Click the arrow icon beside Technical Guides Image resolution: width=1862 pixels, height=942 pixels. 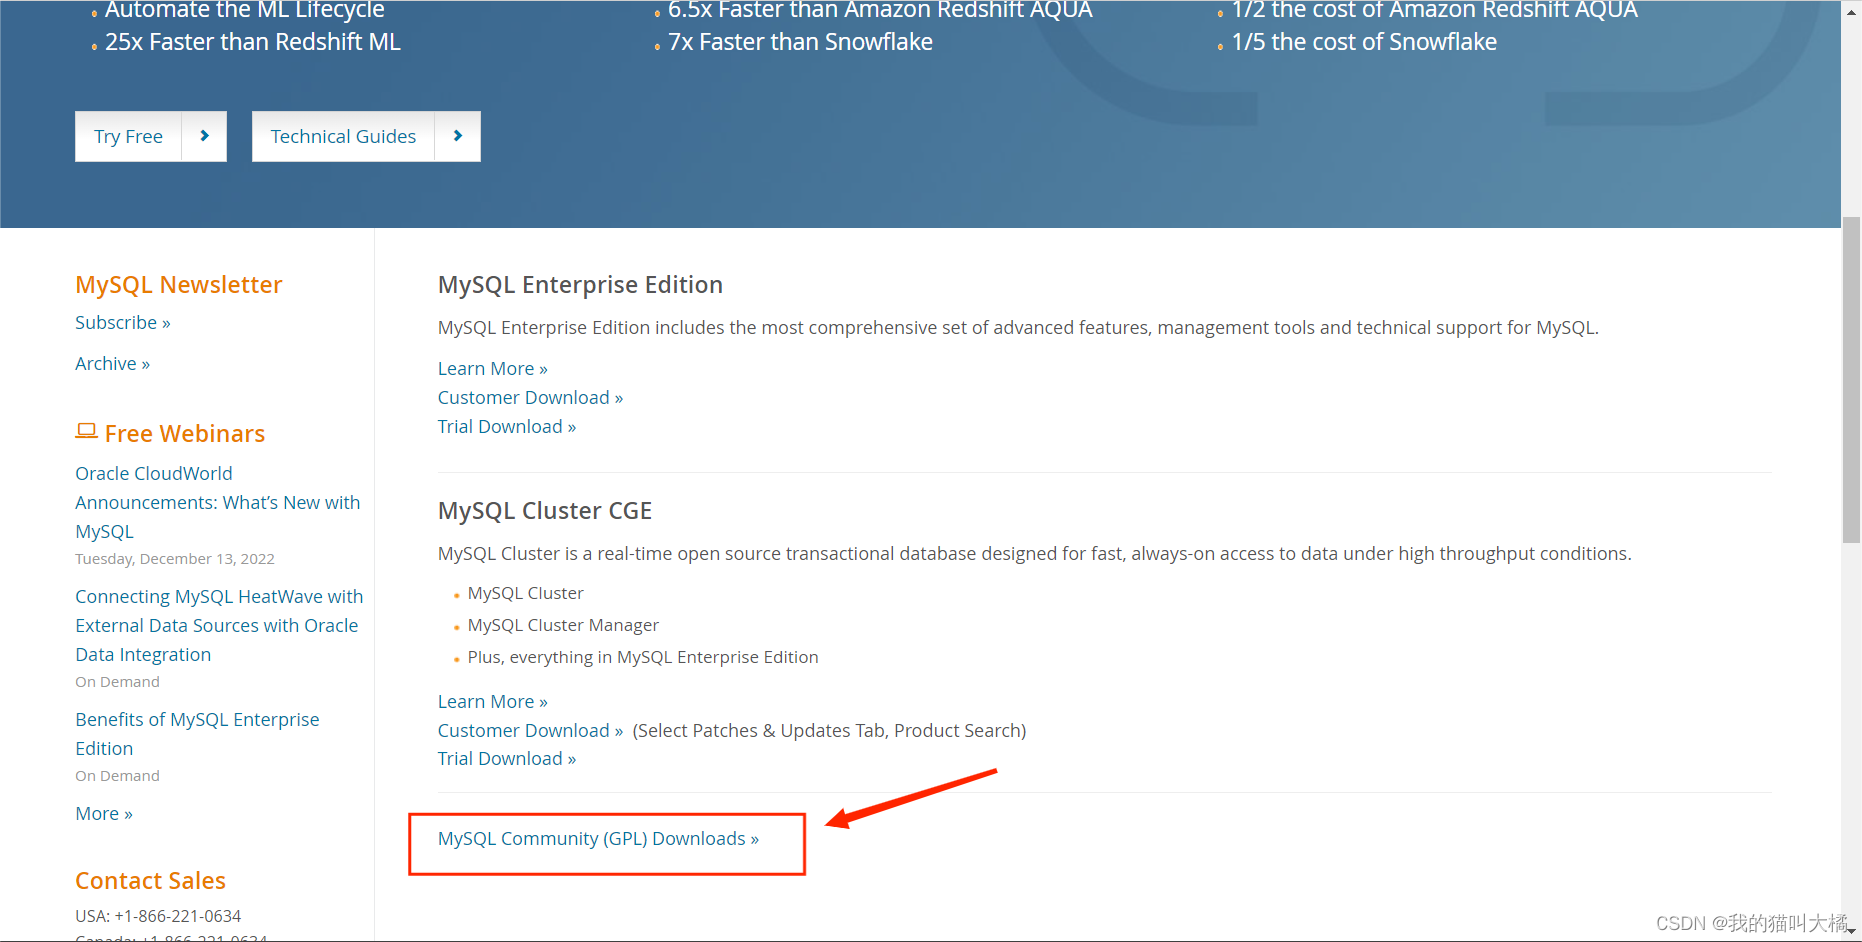[458, 136]
